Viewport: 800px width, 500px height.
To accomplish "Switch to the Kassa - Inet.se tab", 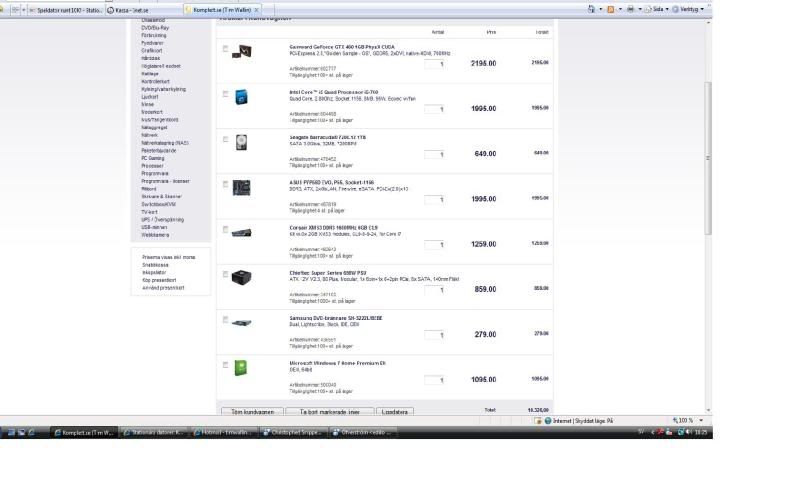I will [x=128, y=9].
